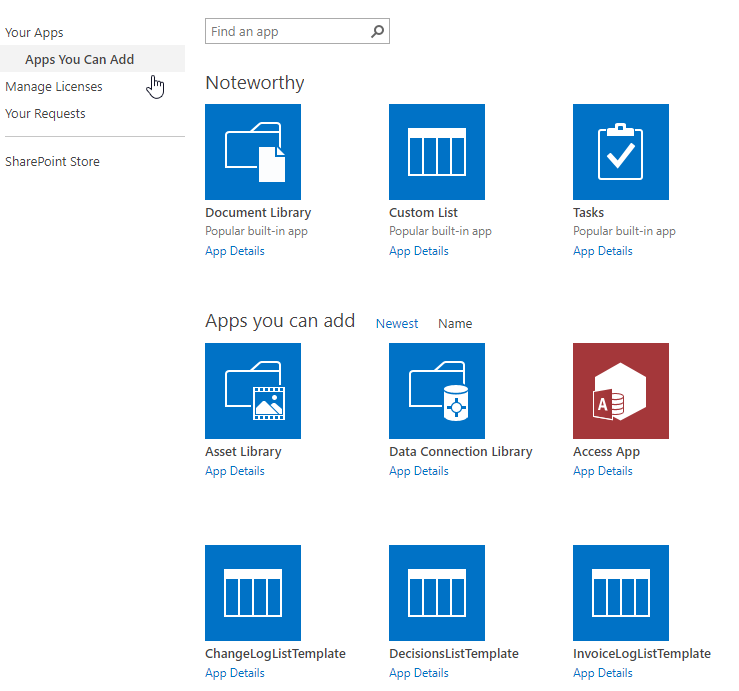View App Details for ChangeLogListTemplate
The image size is (739, 691).
235,673
